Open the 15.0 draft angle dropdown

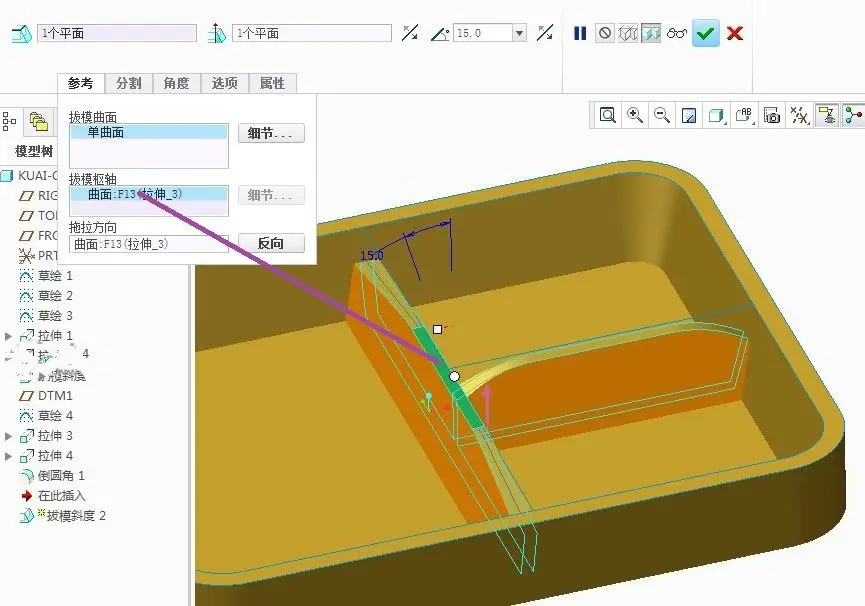[519, 34]
